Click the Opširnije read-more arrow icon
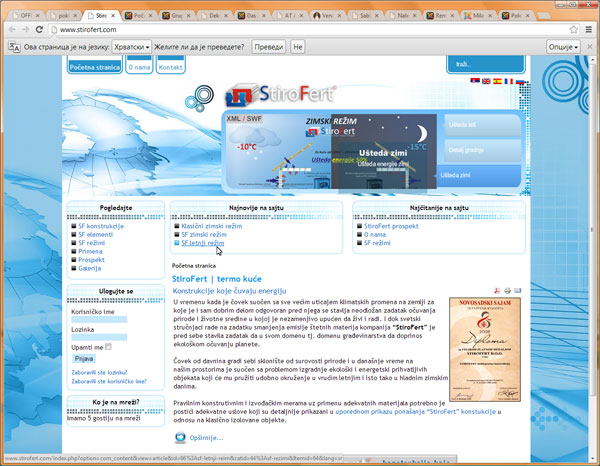The height and width of the screenshot is (466, 600). pyautogui.click(x=180, y=437)
